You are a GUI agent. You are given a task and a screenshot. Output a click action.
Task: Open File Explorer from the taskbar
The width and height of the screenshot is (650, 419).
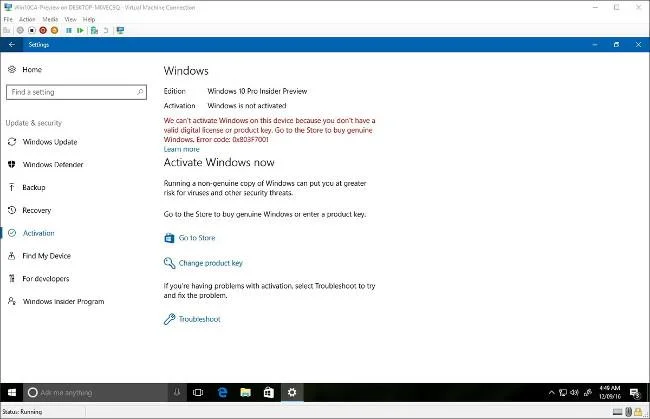click(245, 392)
